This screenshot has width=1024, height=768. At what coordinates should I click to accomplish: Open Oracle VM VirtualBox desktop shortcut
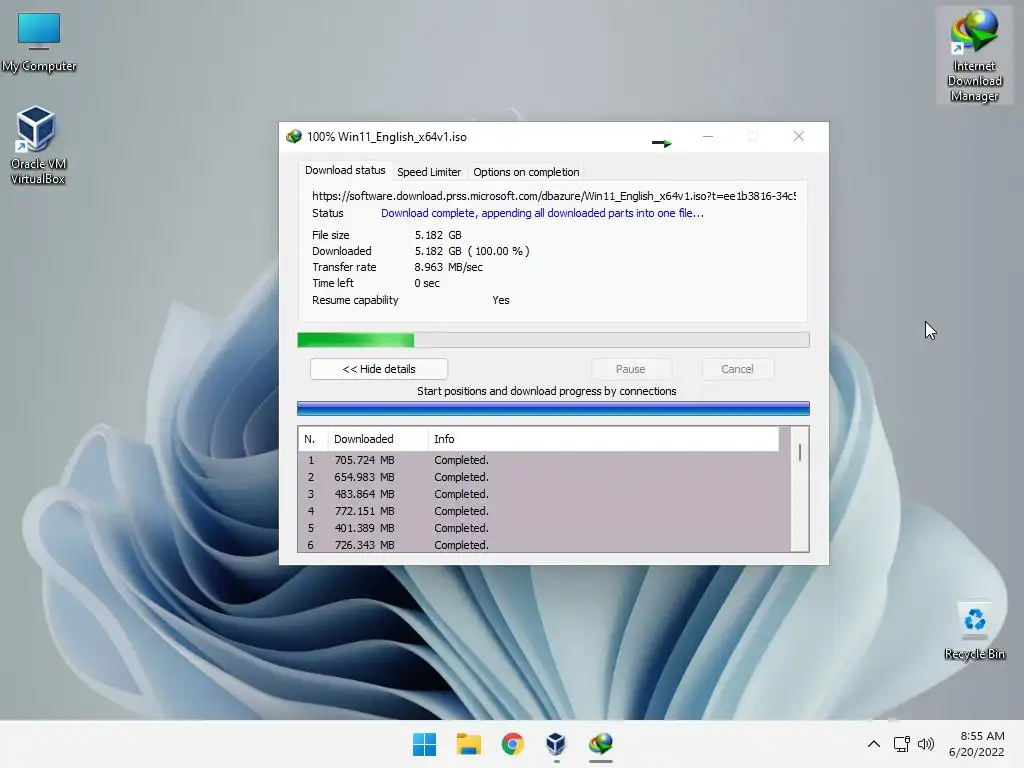click(x=37, y=145)
